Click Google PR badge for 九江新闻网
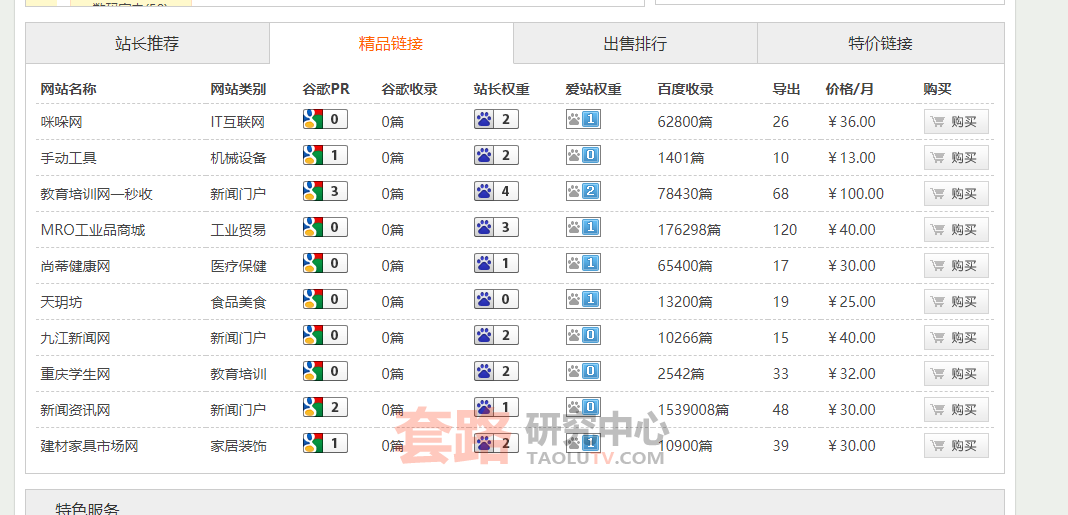 tap(325, 335)
